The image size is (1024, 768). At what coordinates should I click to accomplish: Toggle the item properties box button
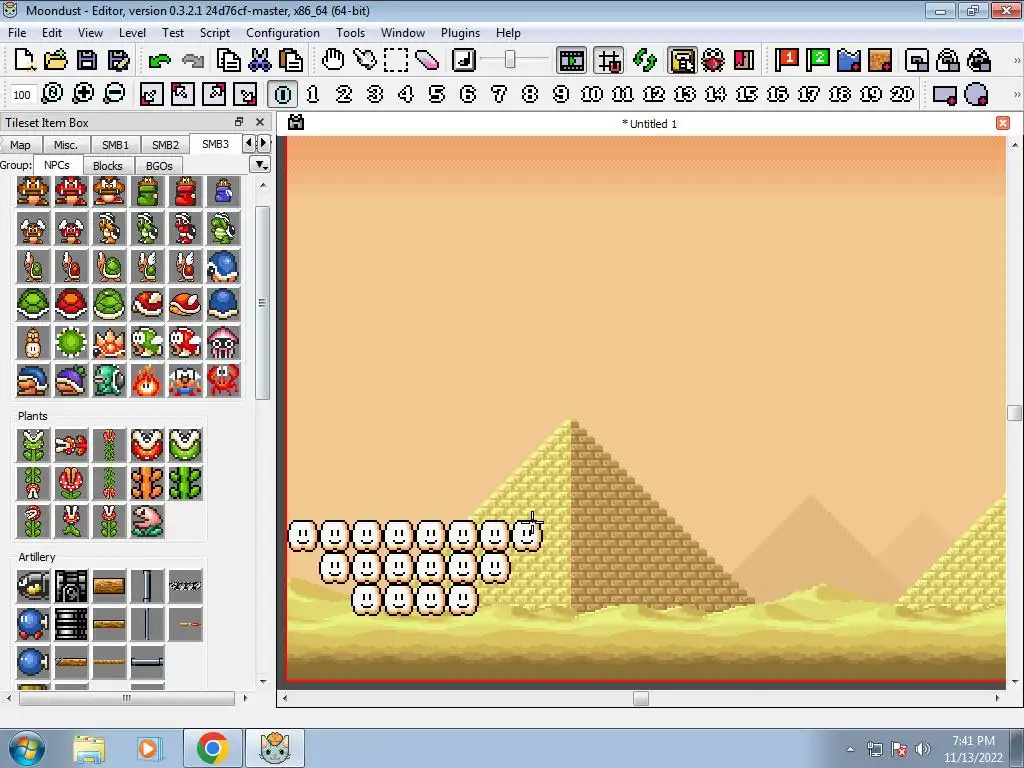[682, 61]
